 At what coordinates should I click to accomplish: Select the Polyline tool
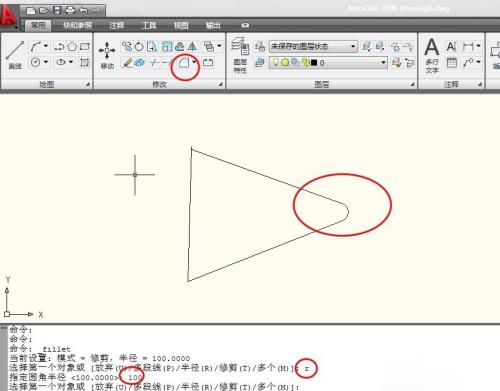tap(59, 46)
